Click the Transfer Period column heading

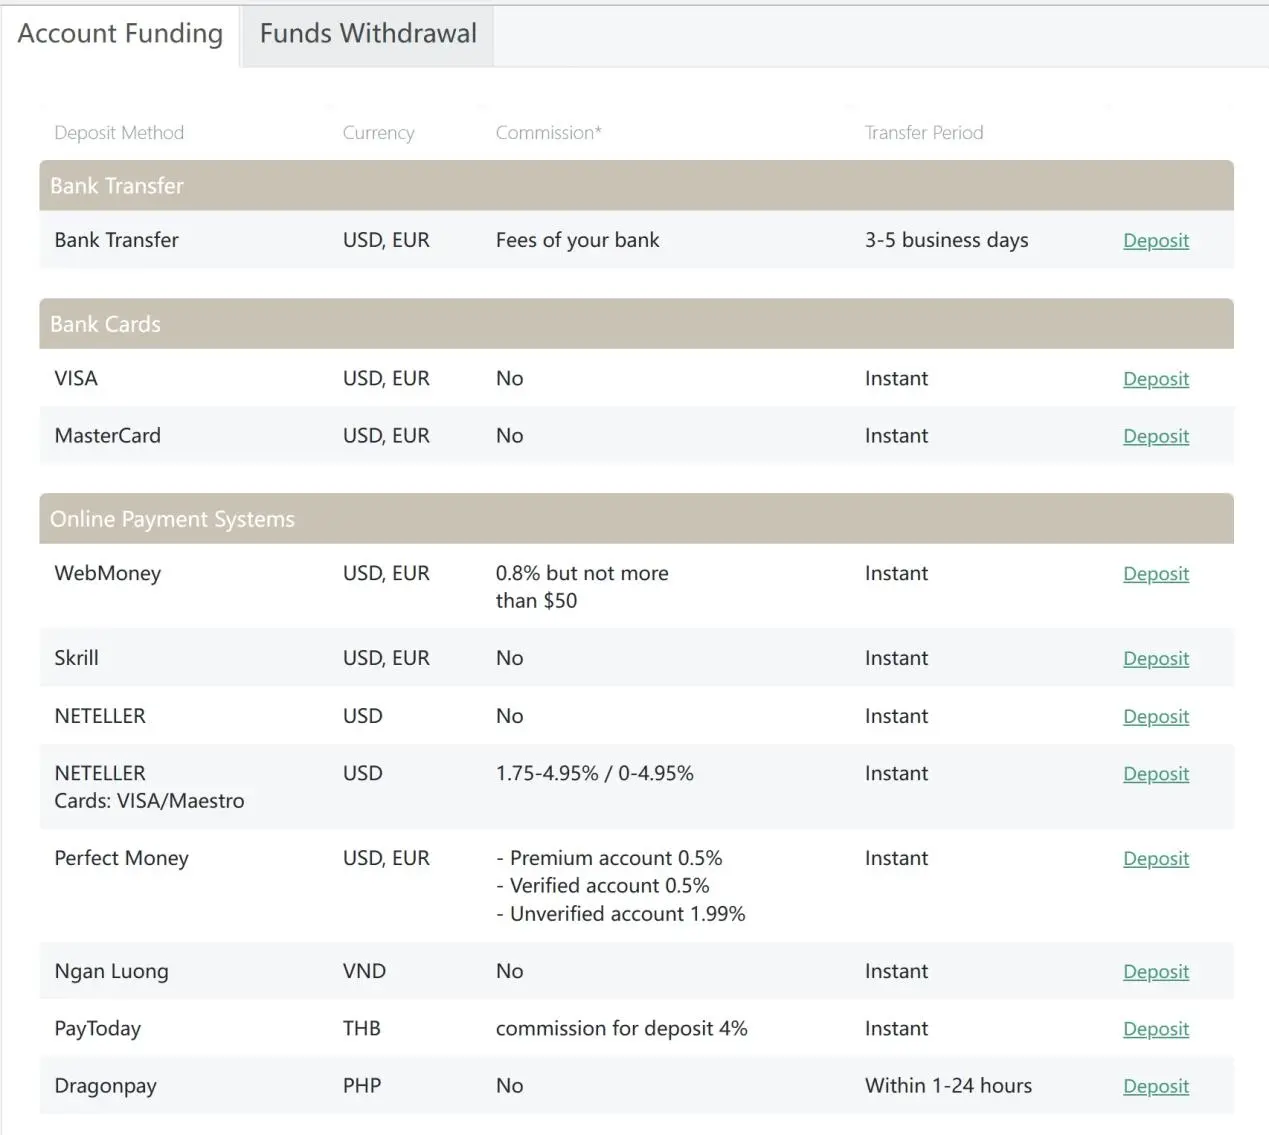point(924,133)
